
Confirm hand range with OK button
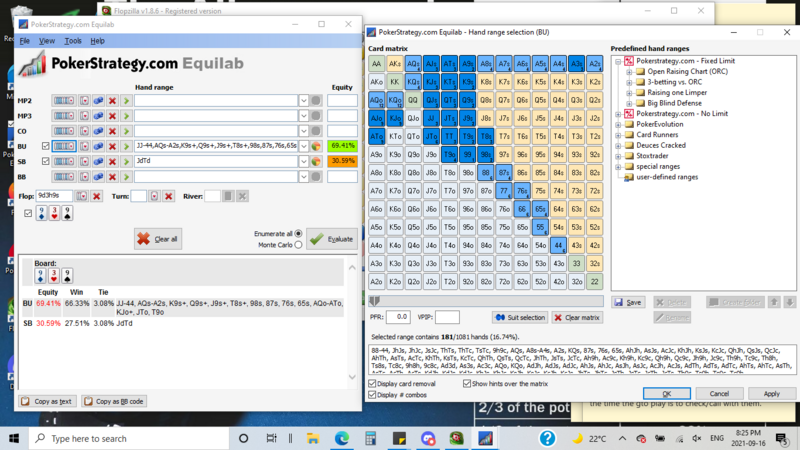[x=667, y=393]
